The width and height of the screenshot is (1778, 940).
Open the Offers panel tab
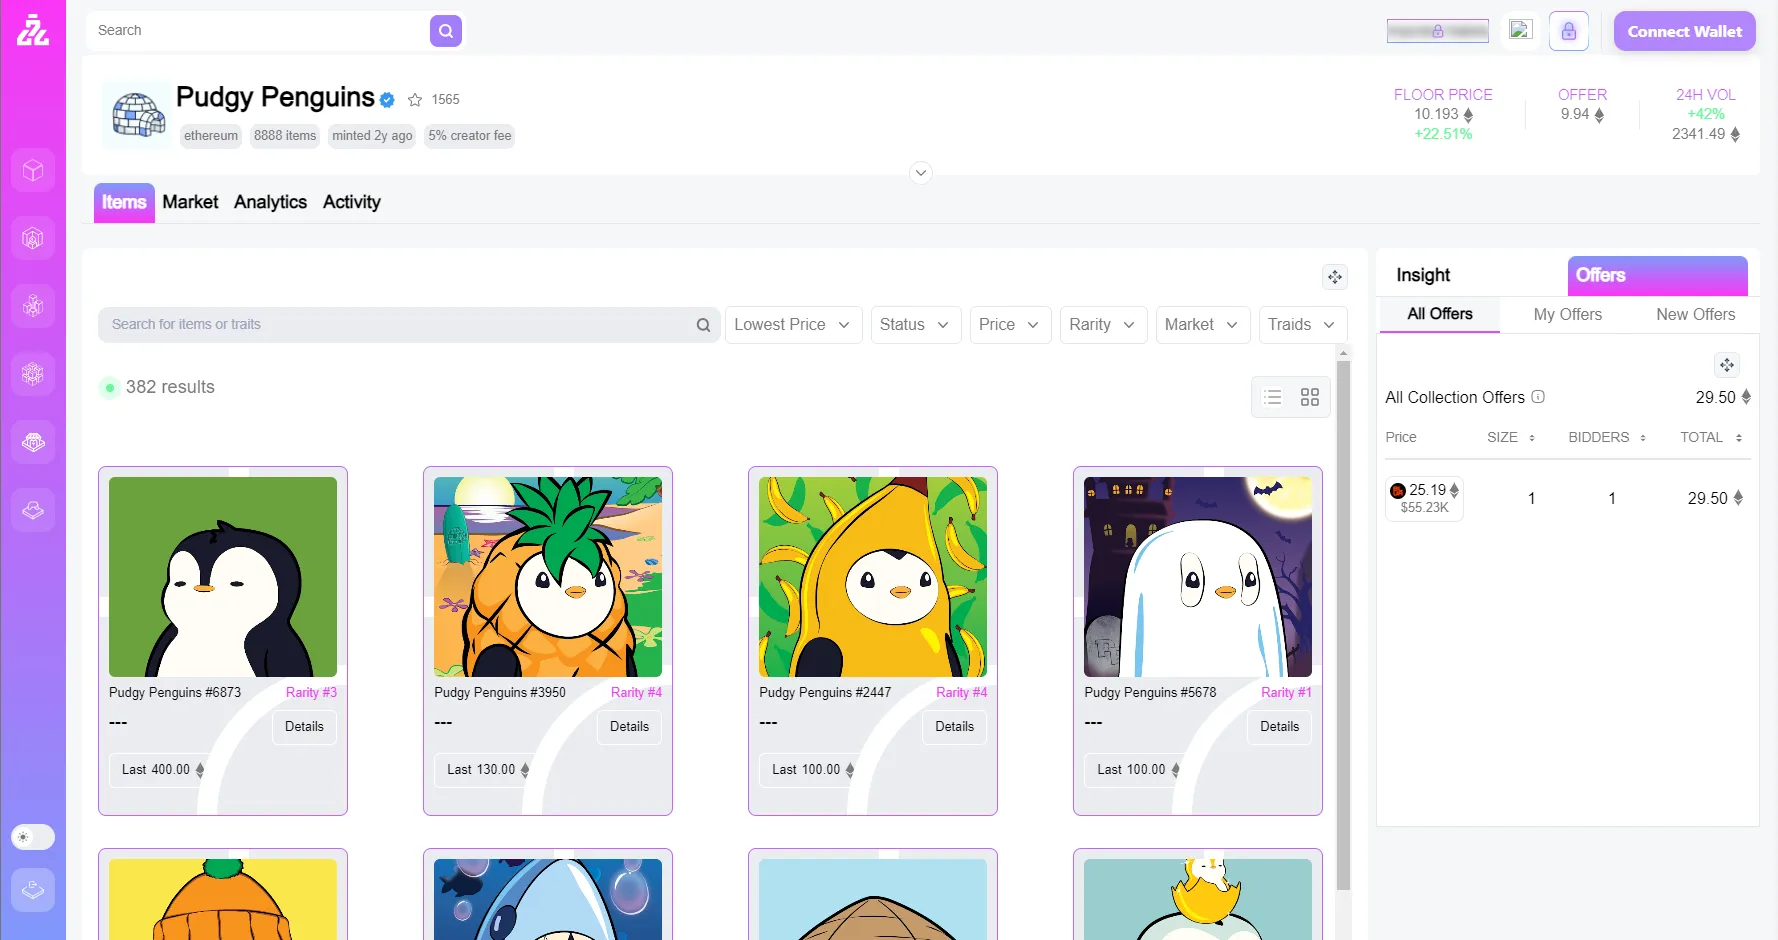(1658, 276)
